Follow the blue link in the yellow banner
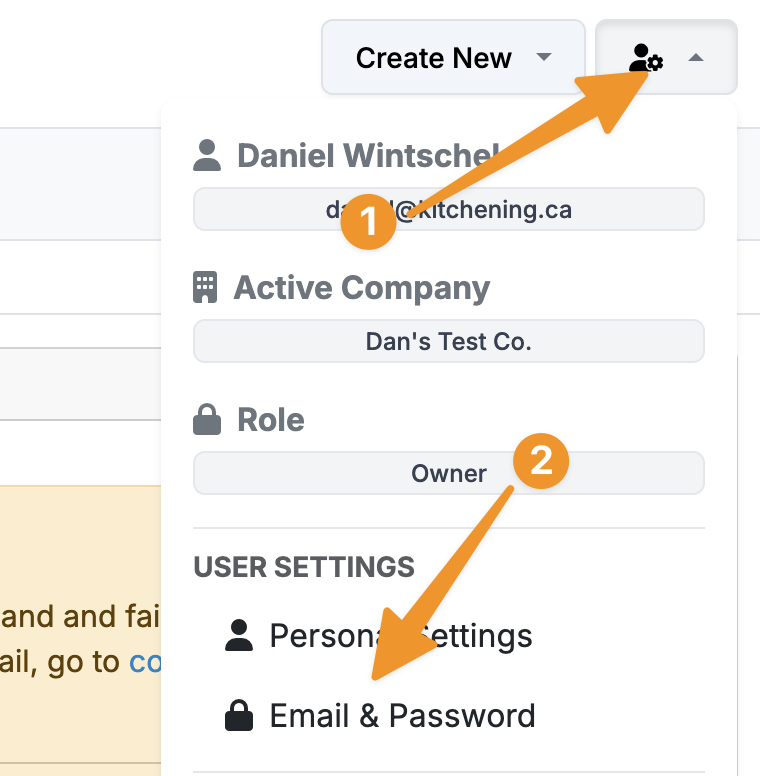The height and width of the screenshot is (776, 760). coord(146,662)
